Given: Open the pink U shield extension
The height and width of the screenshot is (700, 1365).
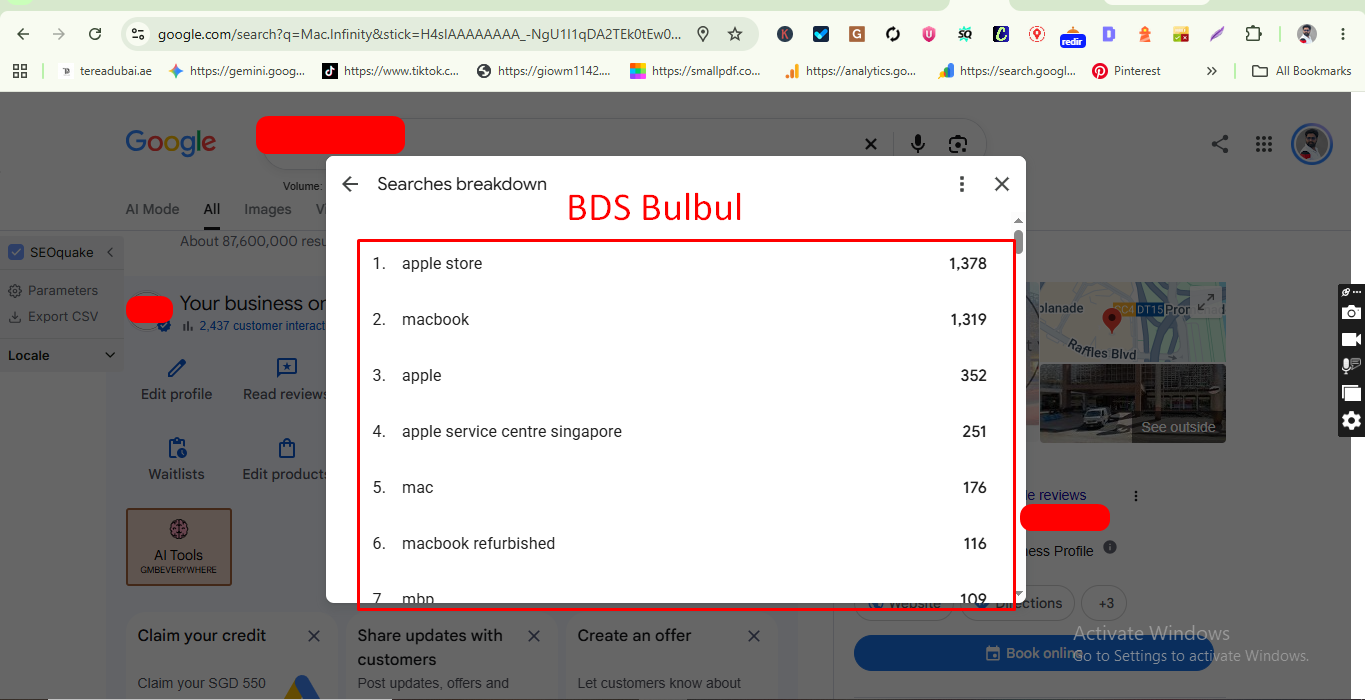Looking at the screenshot, I should pos(929,34).
